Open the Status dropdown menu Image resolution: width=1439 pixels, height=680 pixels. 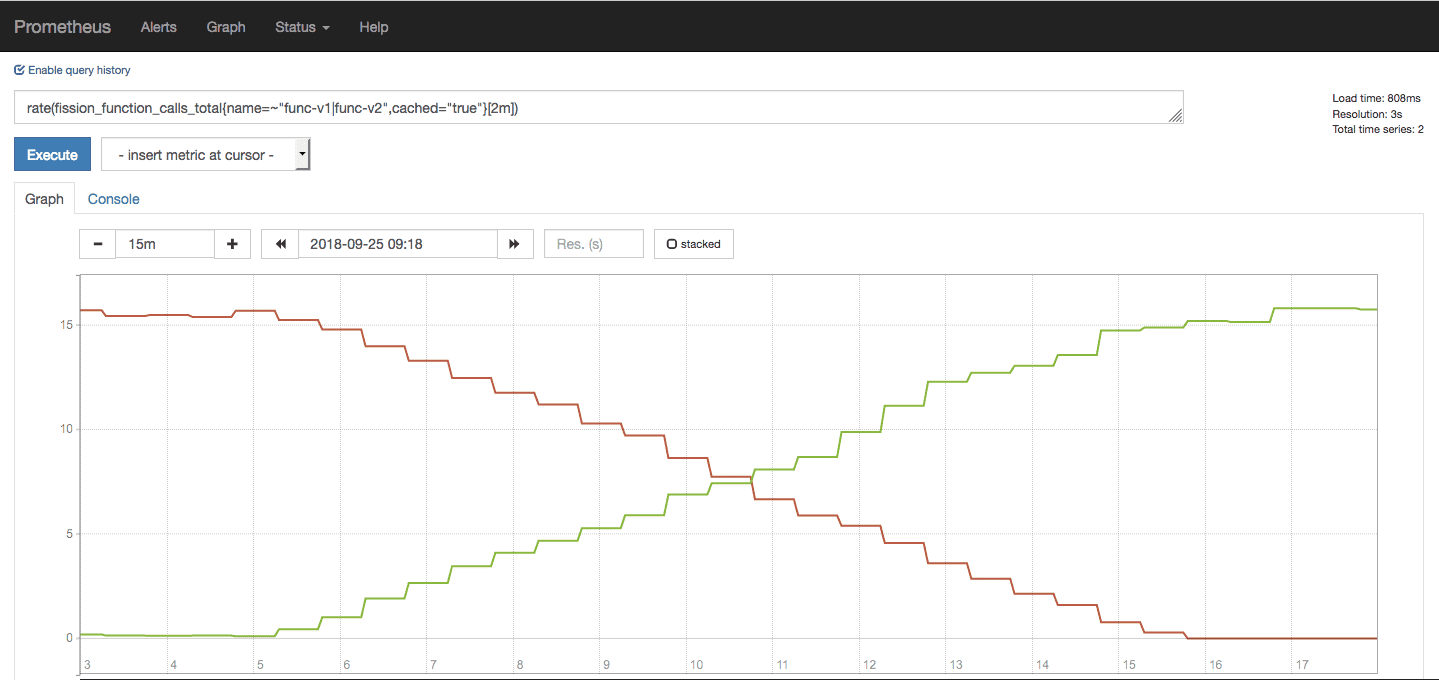point(302,27)
